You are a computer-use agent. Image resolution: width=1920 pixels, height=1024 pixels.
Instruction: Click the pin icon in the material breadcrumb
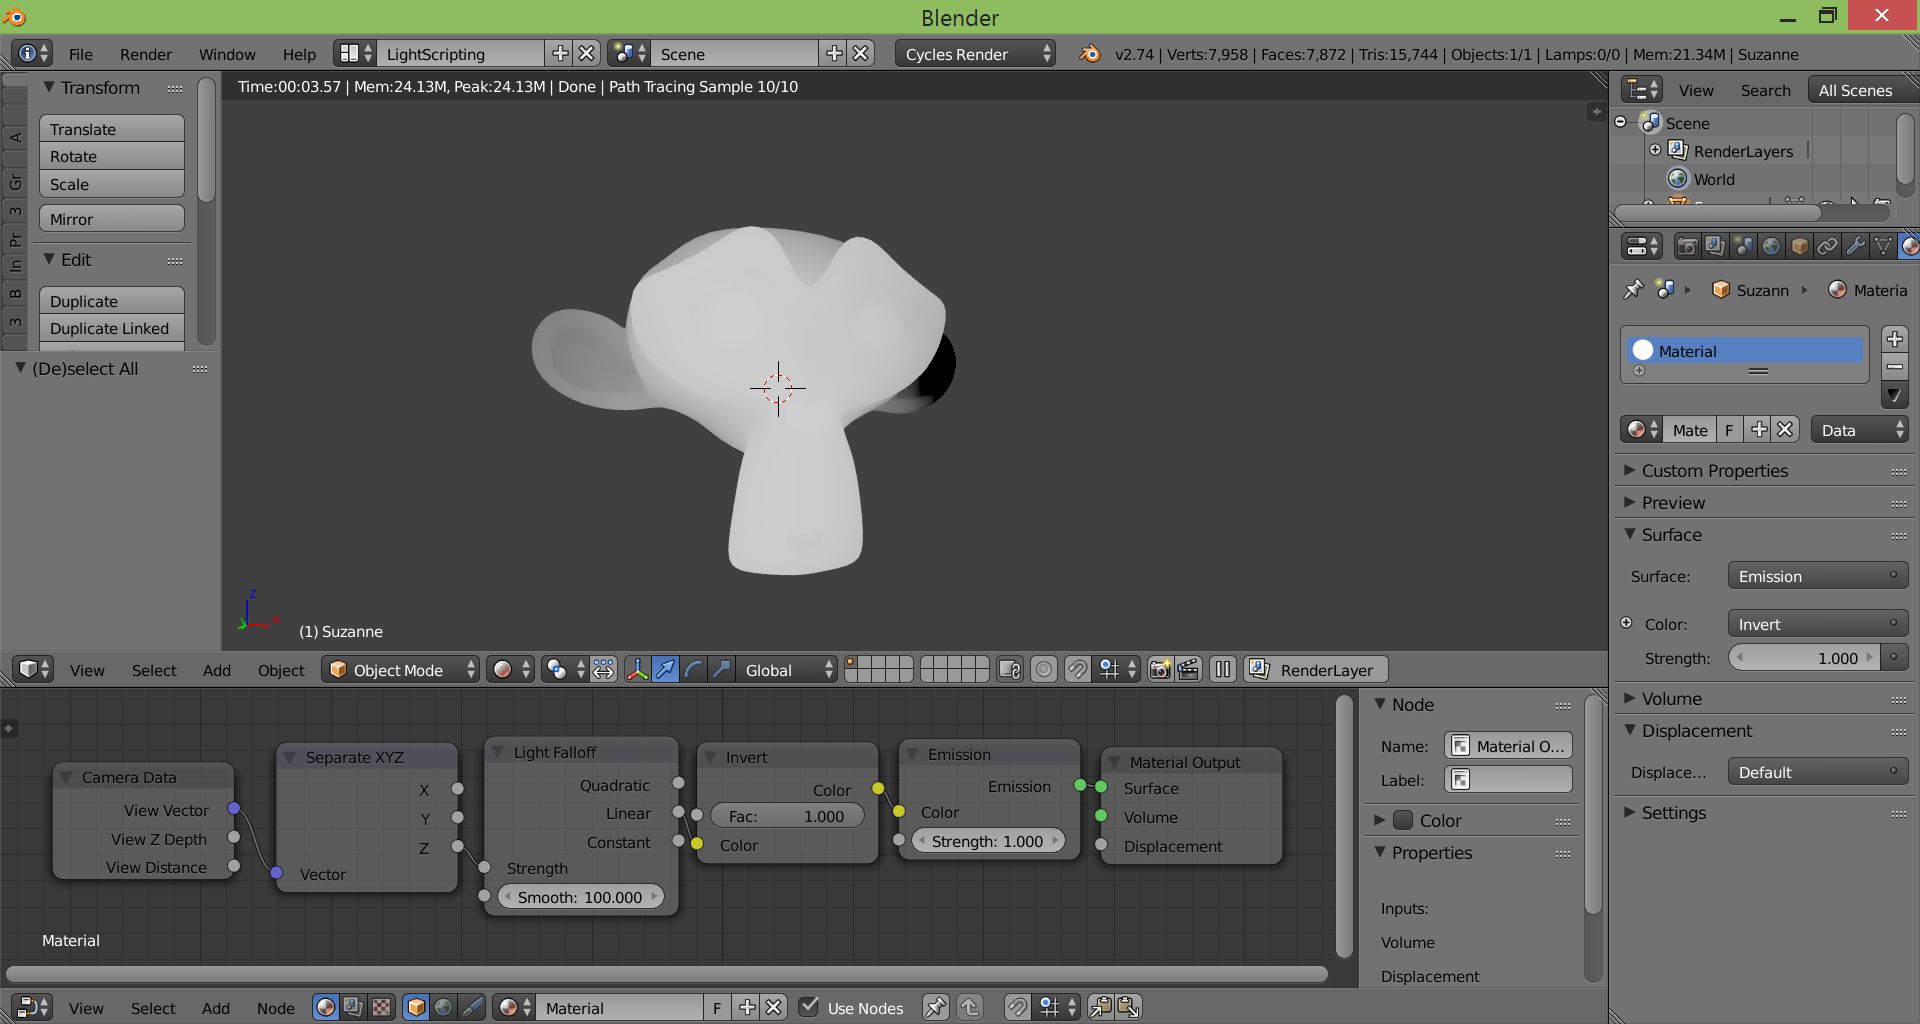(1633, 290)
